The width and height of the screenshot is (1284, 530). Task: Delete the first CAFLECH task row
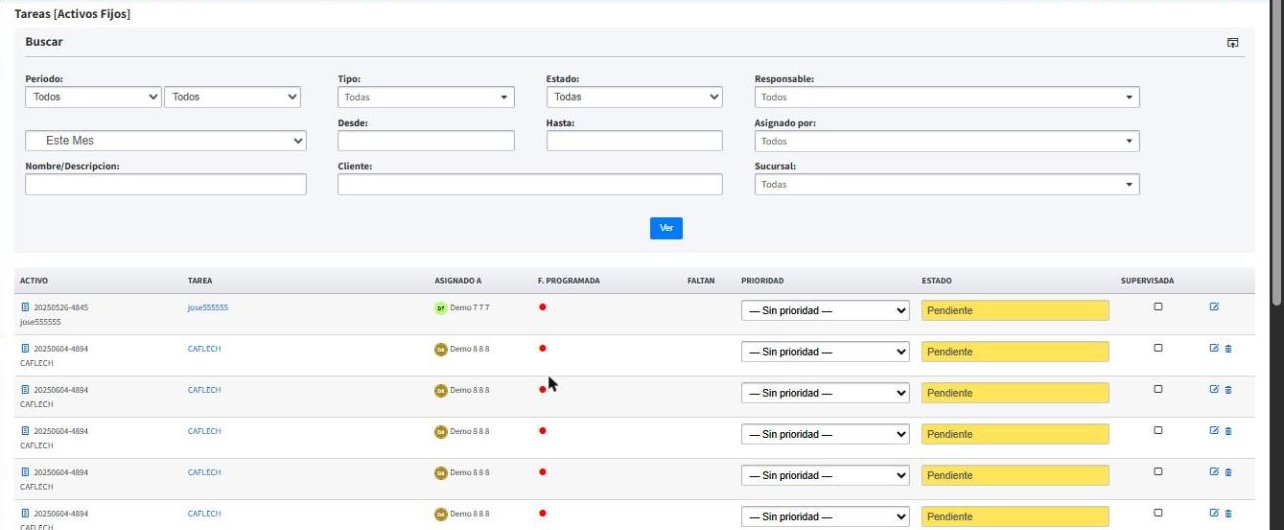(x=1228, y=348)
